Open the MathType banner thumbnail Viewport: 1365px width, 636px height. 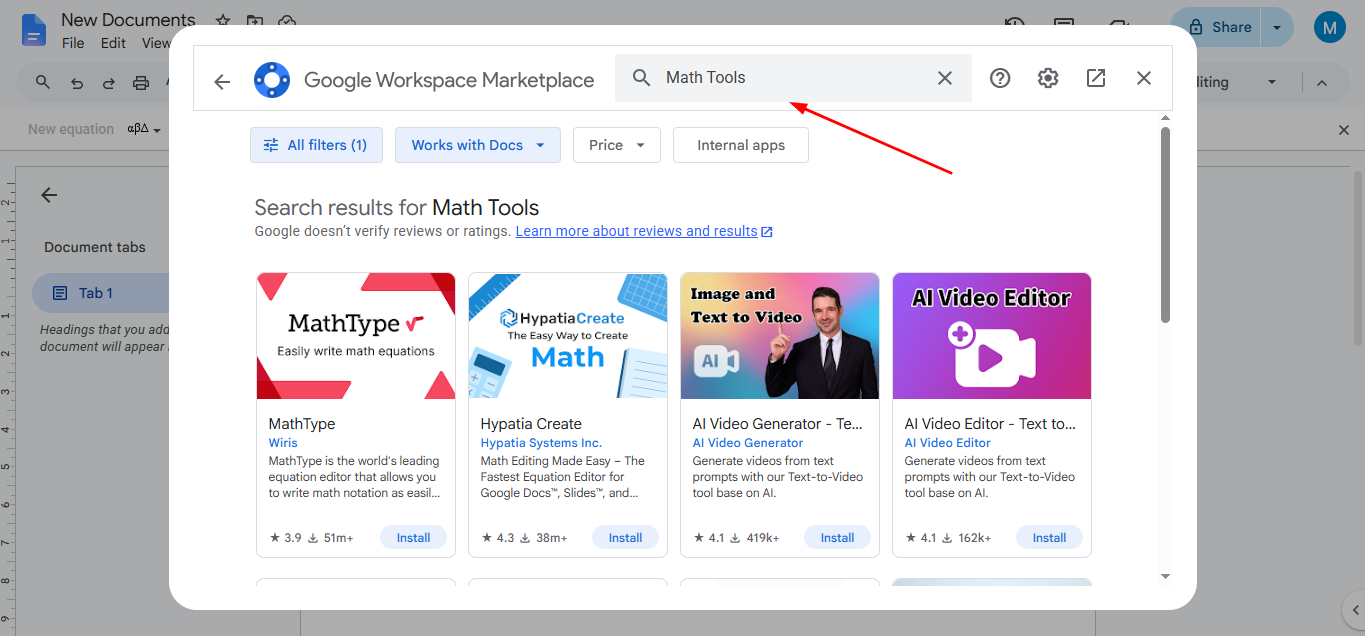point(356,336)
